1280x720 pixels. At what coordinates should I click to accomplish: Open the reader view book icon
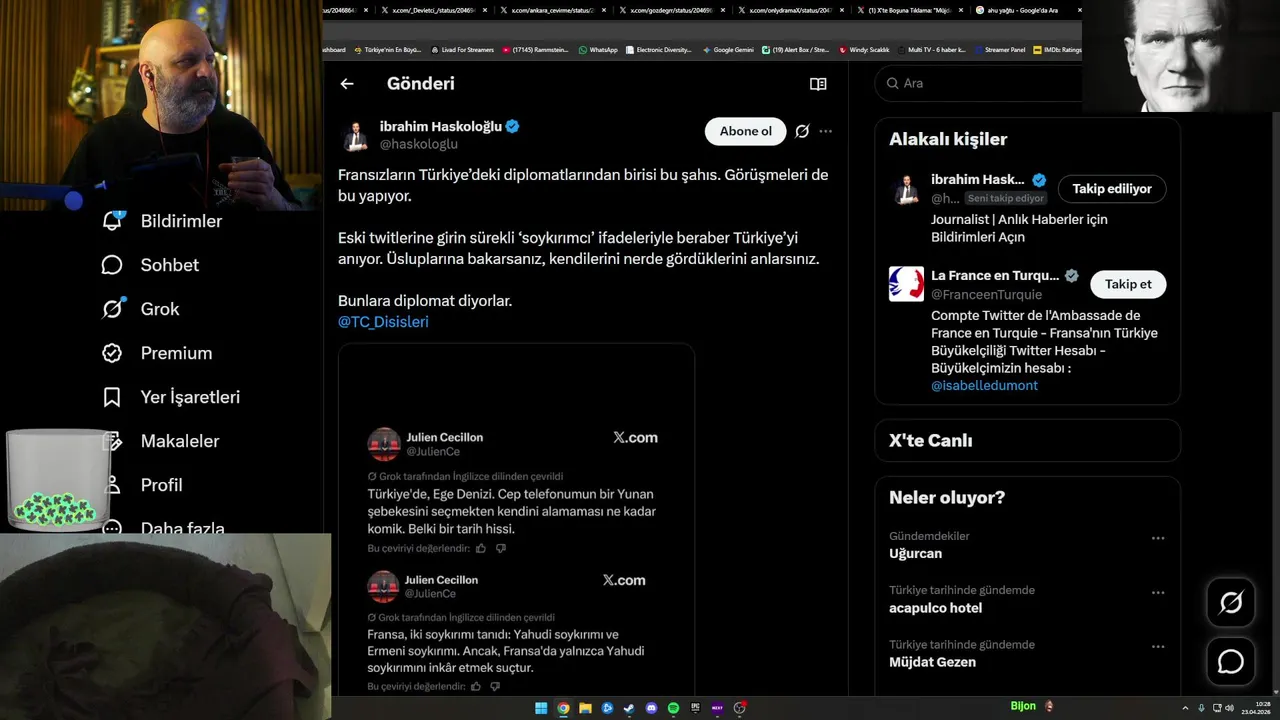coord(818,84)
